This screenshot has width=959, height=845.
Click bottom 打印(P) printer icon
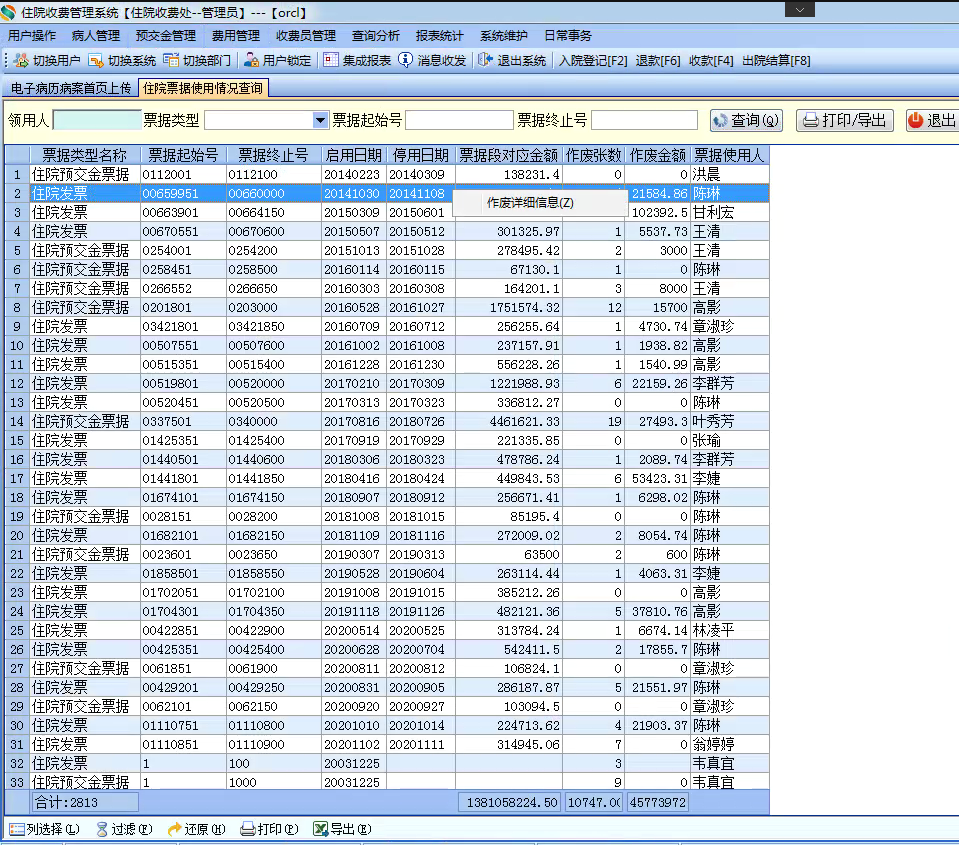coord(248,829)
